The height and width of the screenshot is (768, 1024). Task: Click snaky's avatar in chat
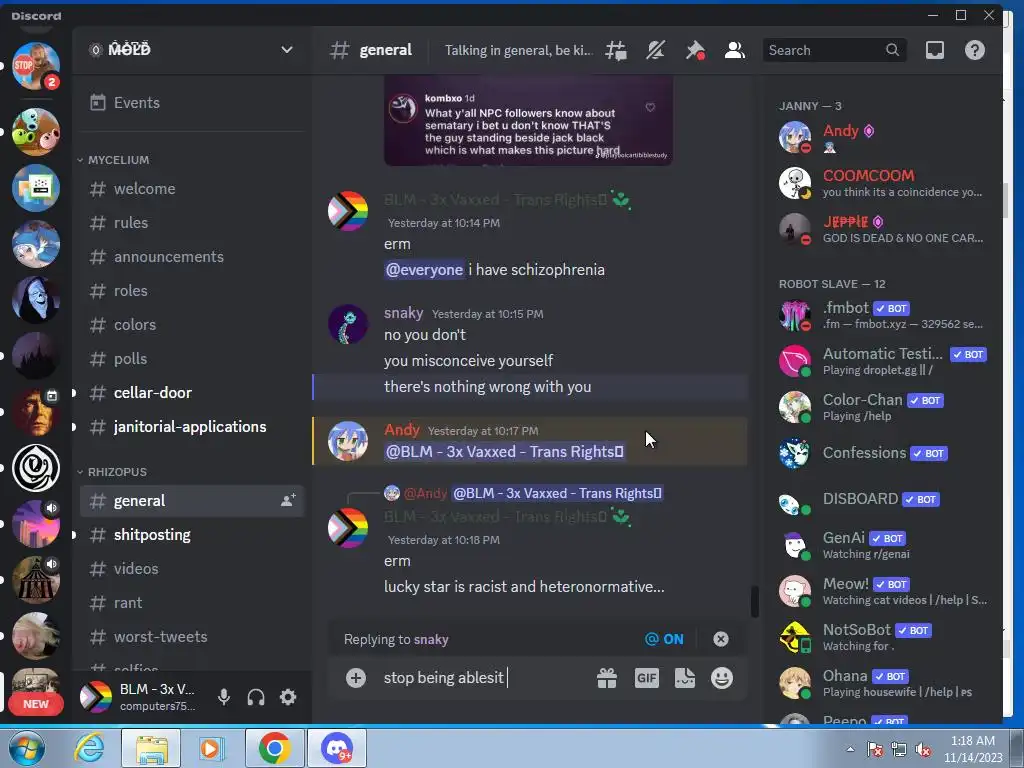coord(347,324)
